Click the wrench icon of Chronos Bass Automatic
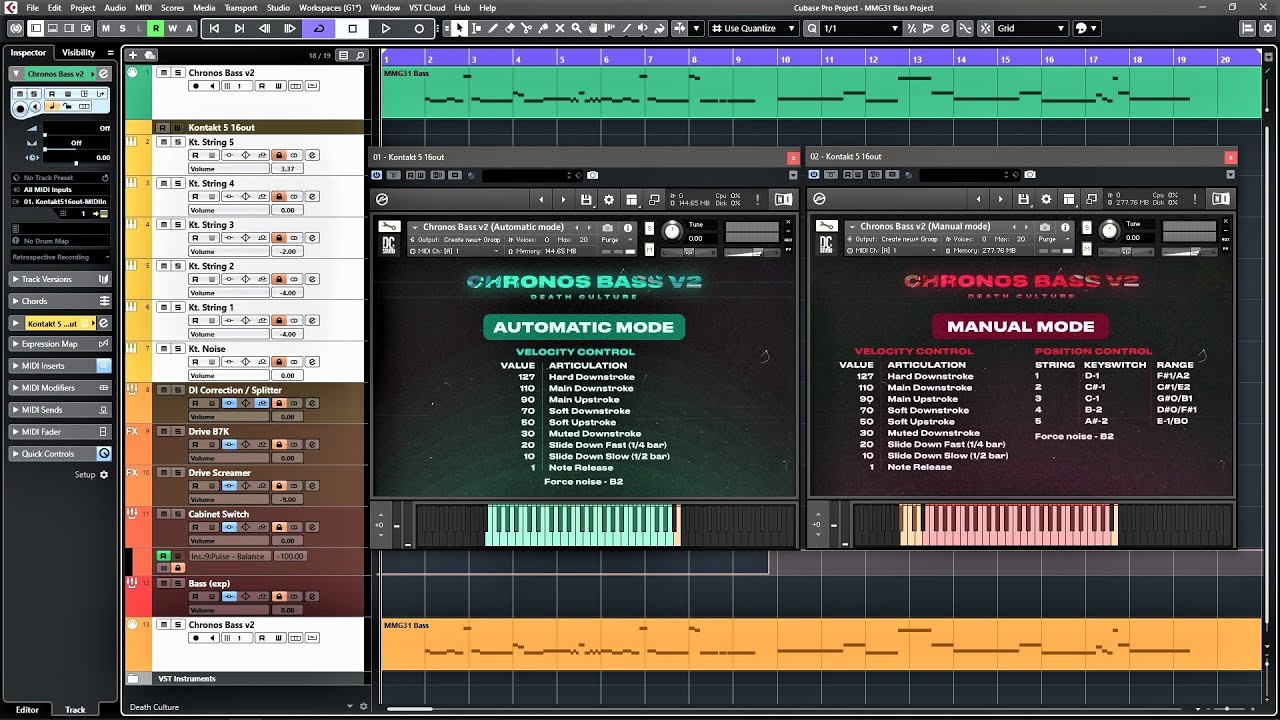Screen dimensions: 1280x720 pyautogui.click(x=390, y=227)
